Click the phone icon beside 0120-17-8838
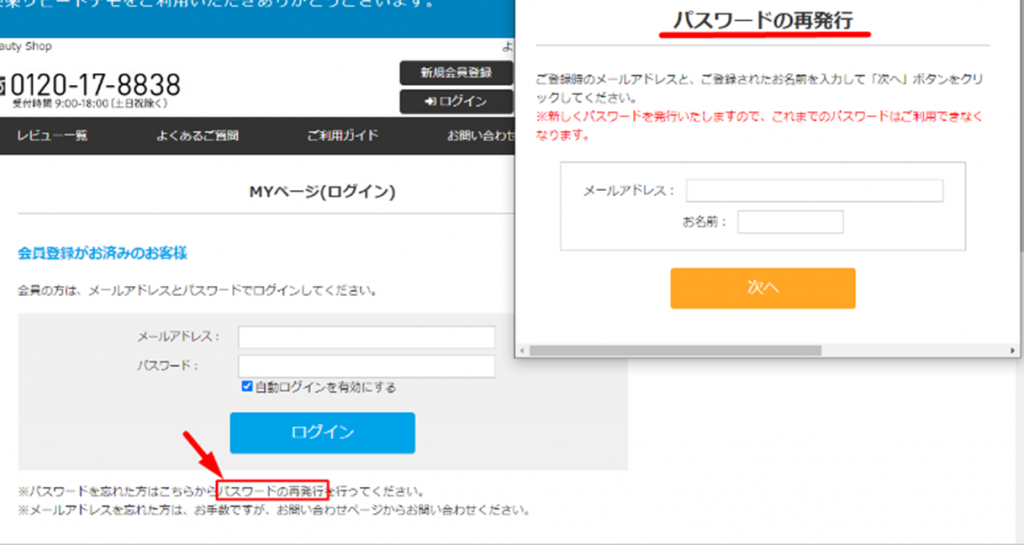Image resolution: width=1024 pixels, height=545 pixels. coord(3,84)
